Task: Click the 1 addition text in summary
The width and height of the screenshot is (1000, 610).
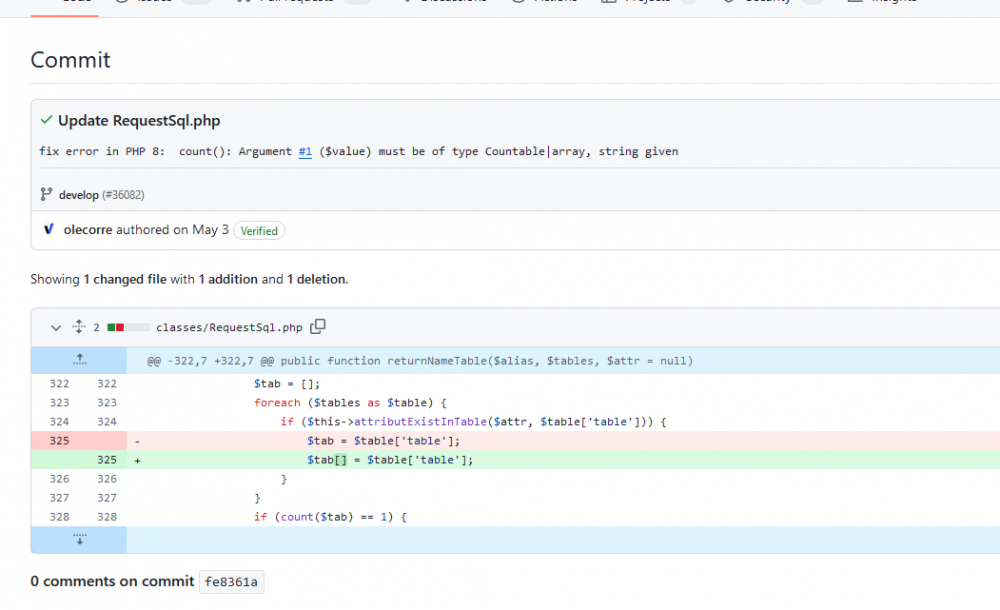Action: tap(228, 279)
